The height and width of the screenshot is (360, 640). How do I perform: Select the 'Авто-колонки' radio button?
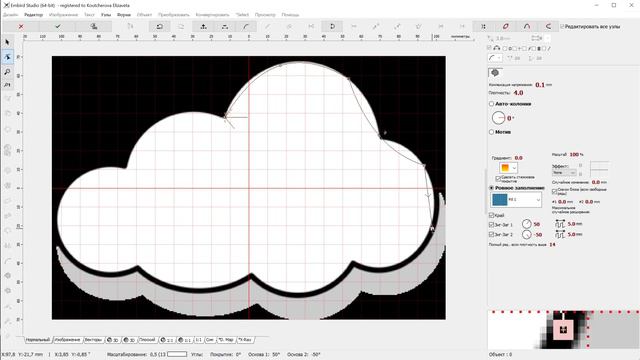pos(491,104)
